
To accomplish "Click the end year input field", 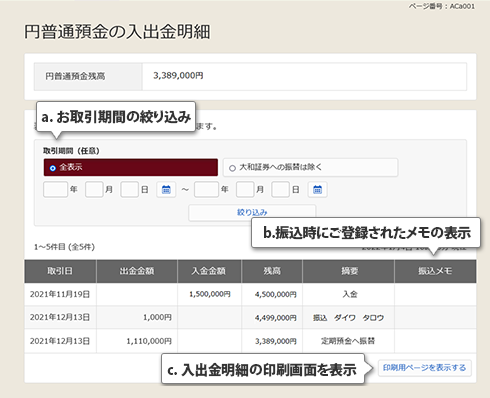I will (206, 190).
